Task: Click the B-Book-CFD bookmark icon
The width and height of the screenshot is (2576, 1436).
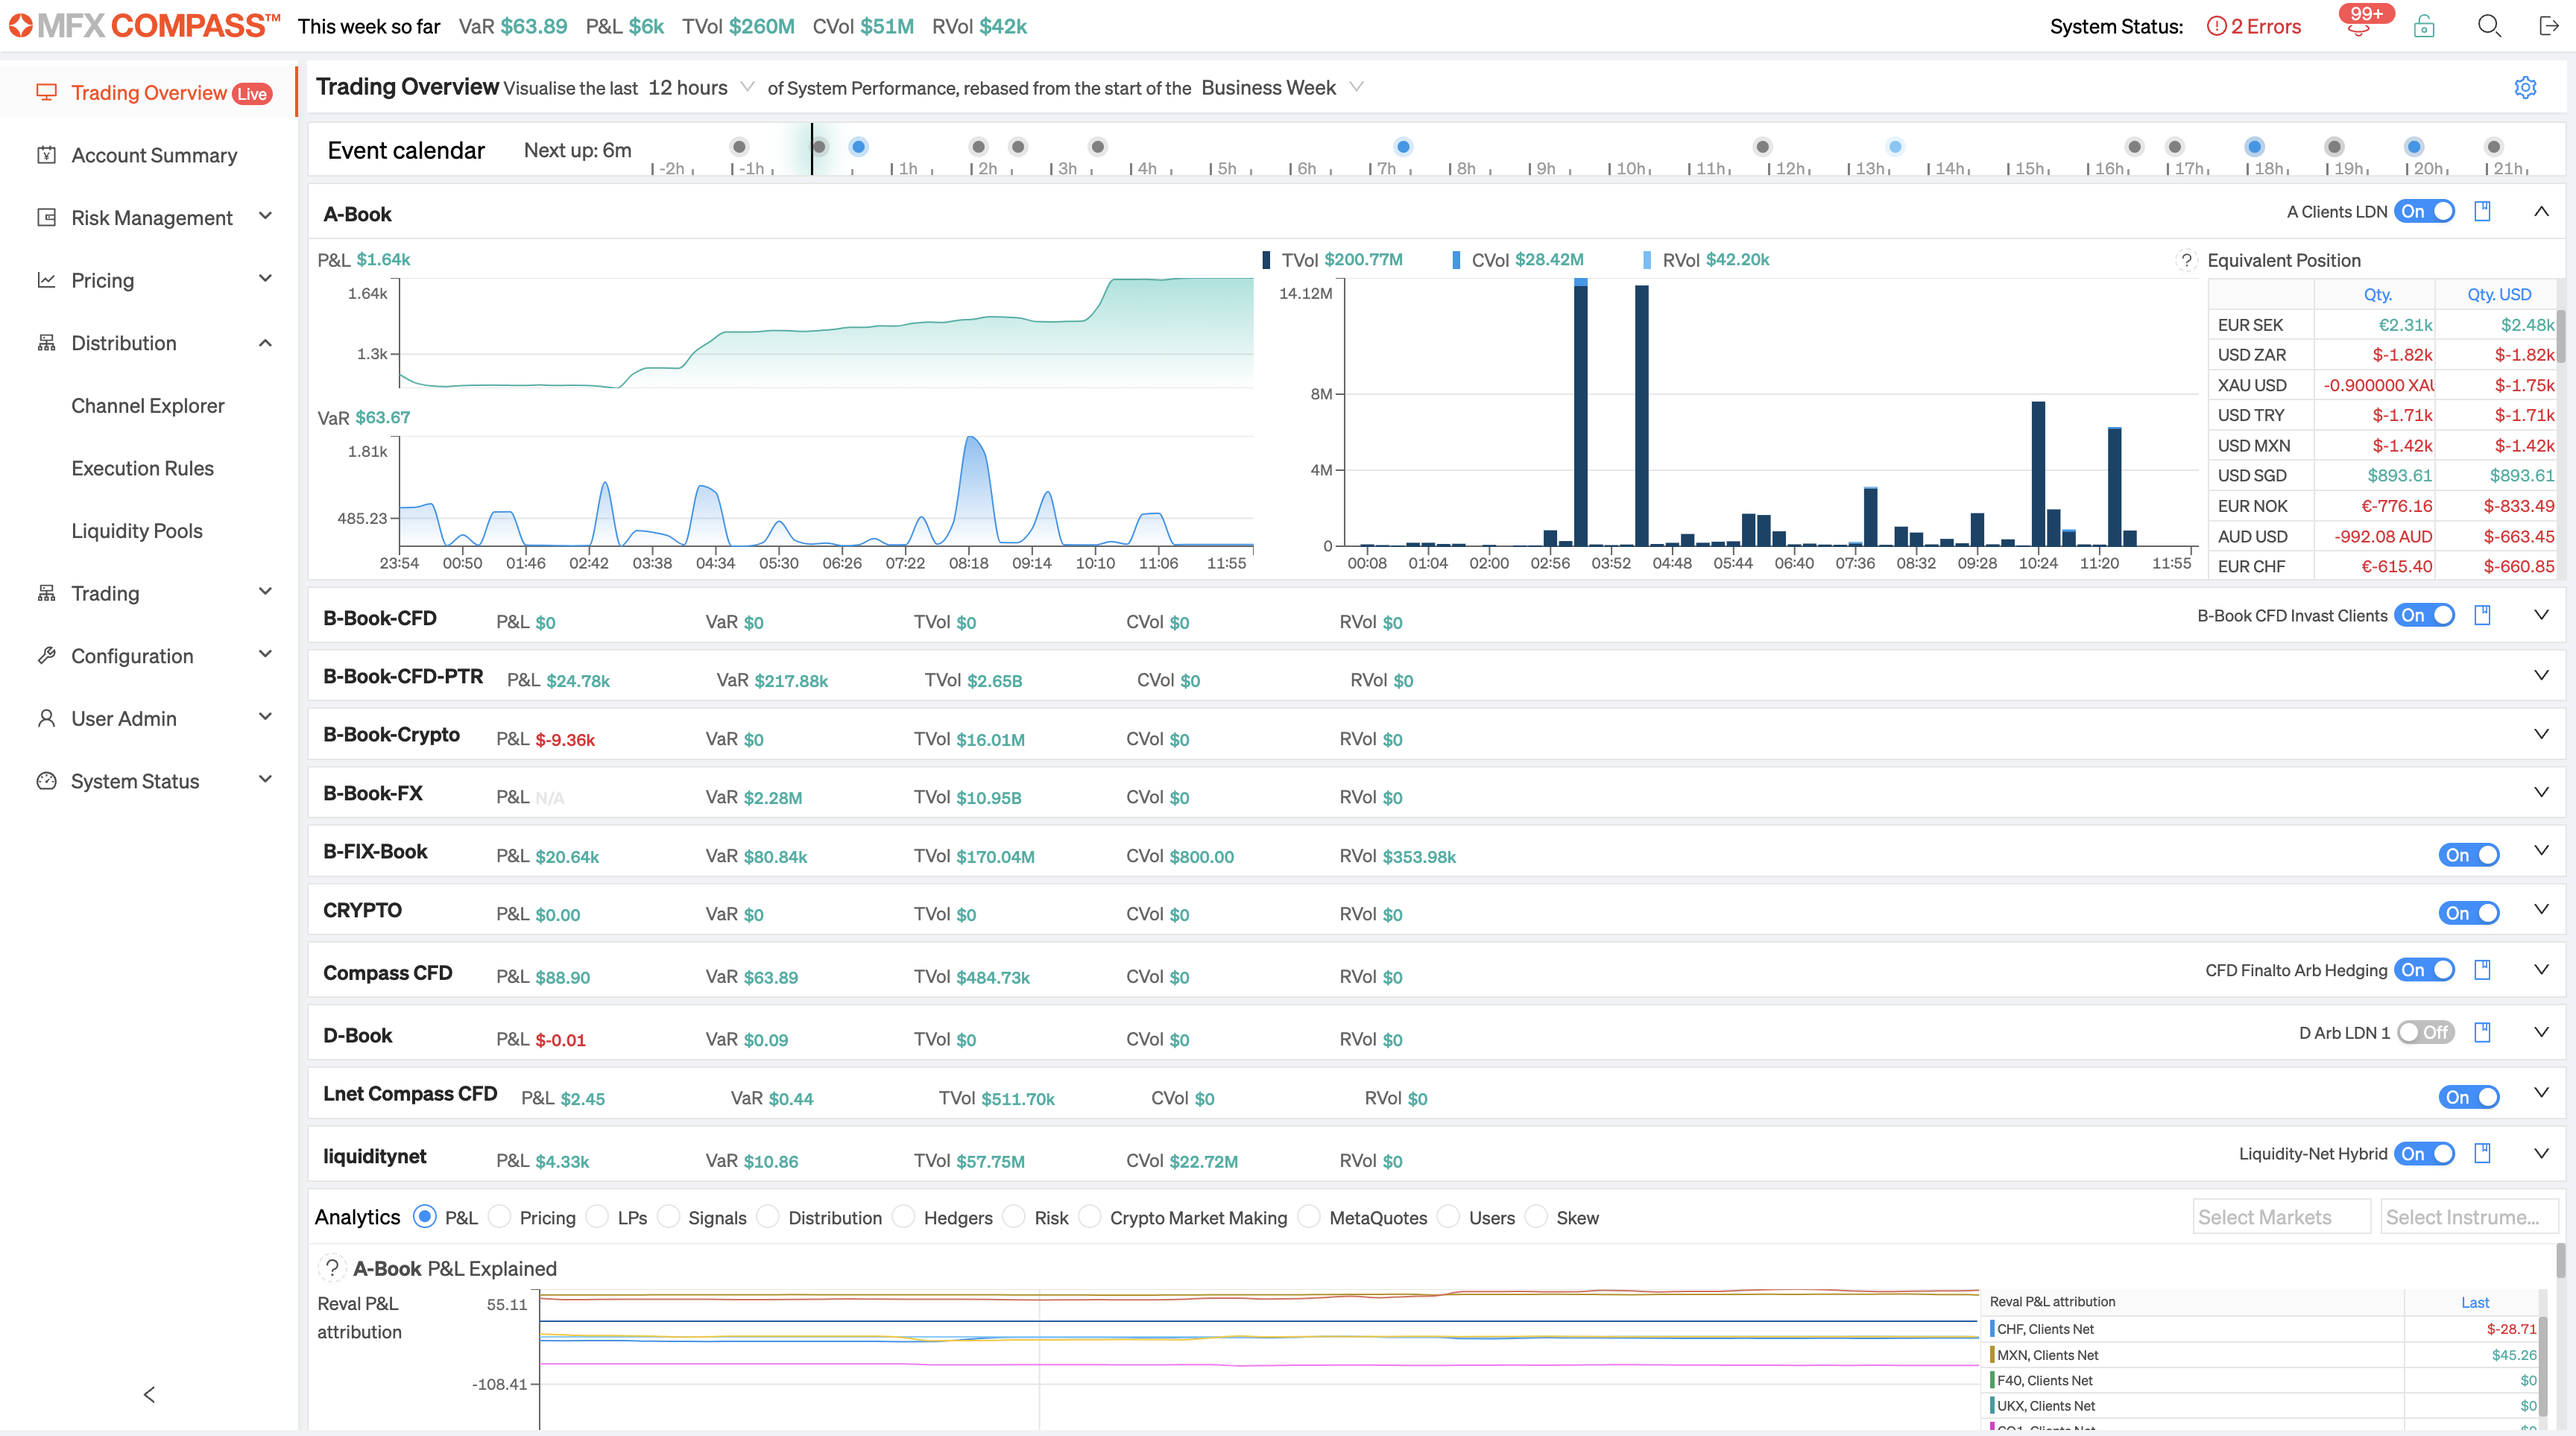Action: click(x=2482, y=615)
